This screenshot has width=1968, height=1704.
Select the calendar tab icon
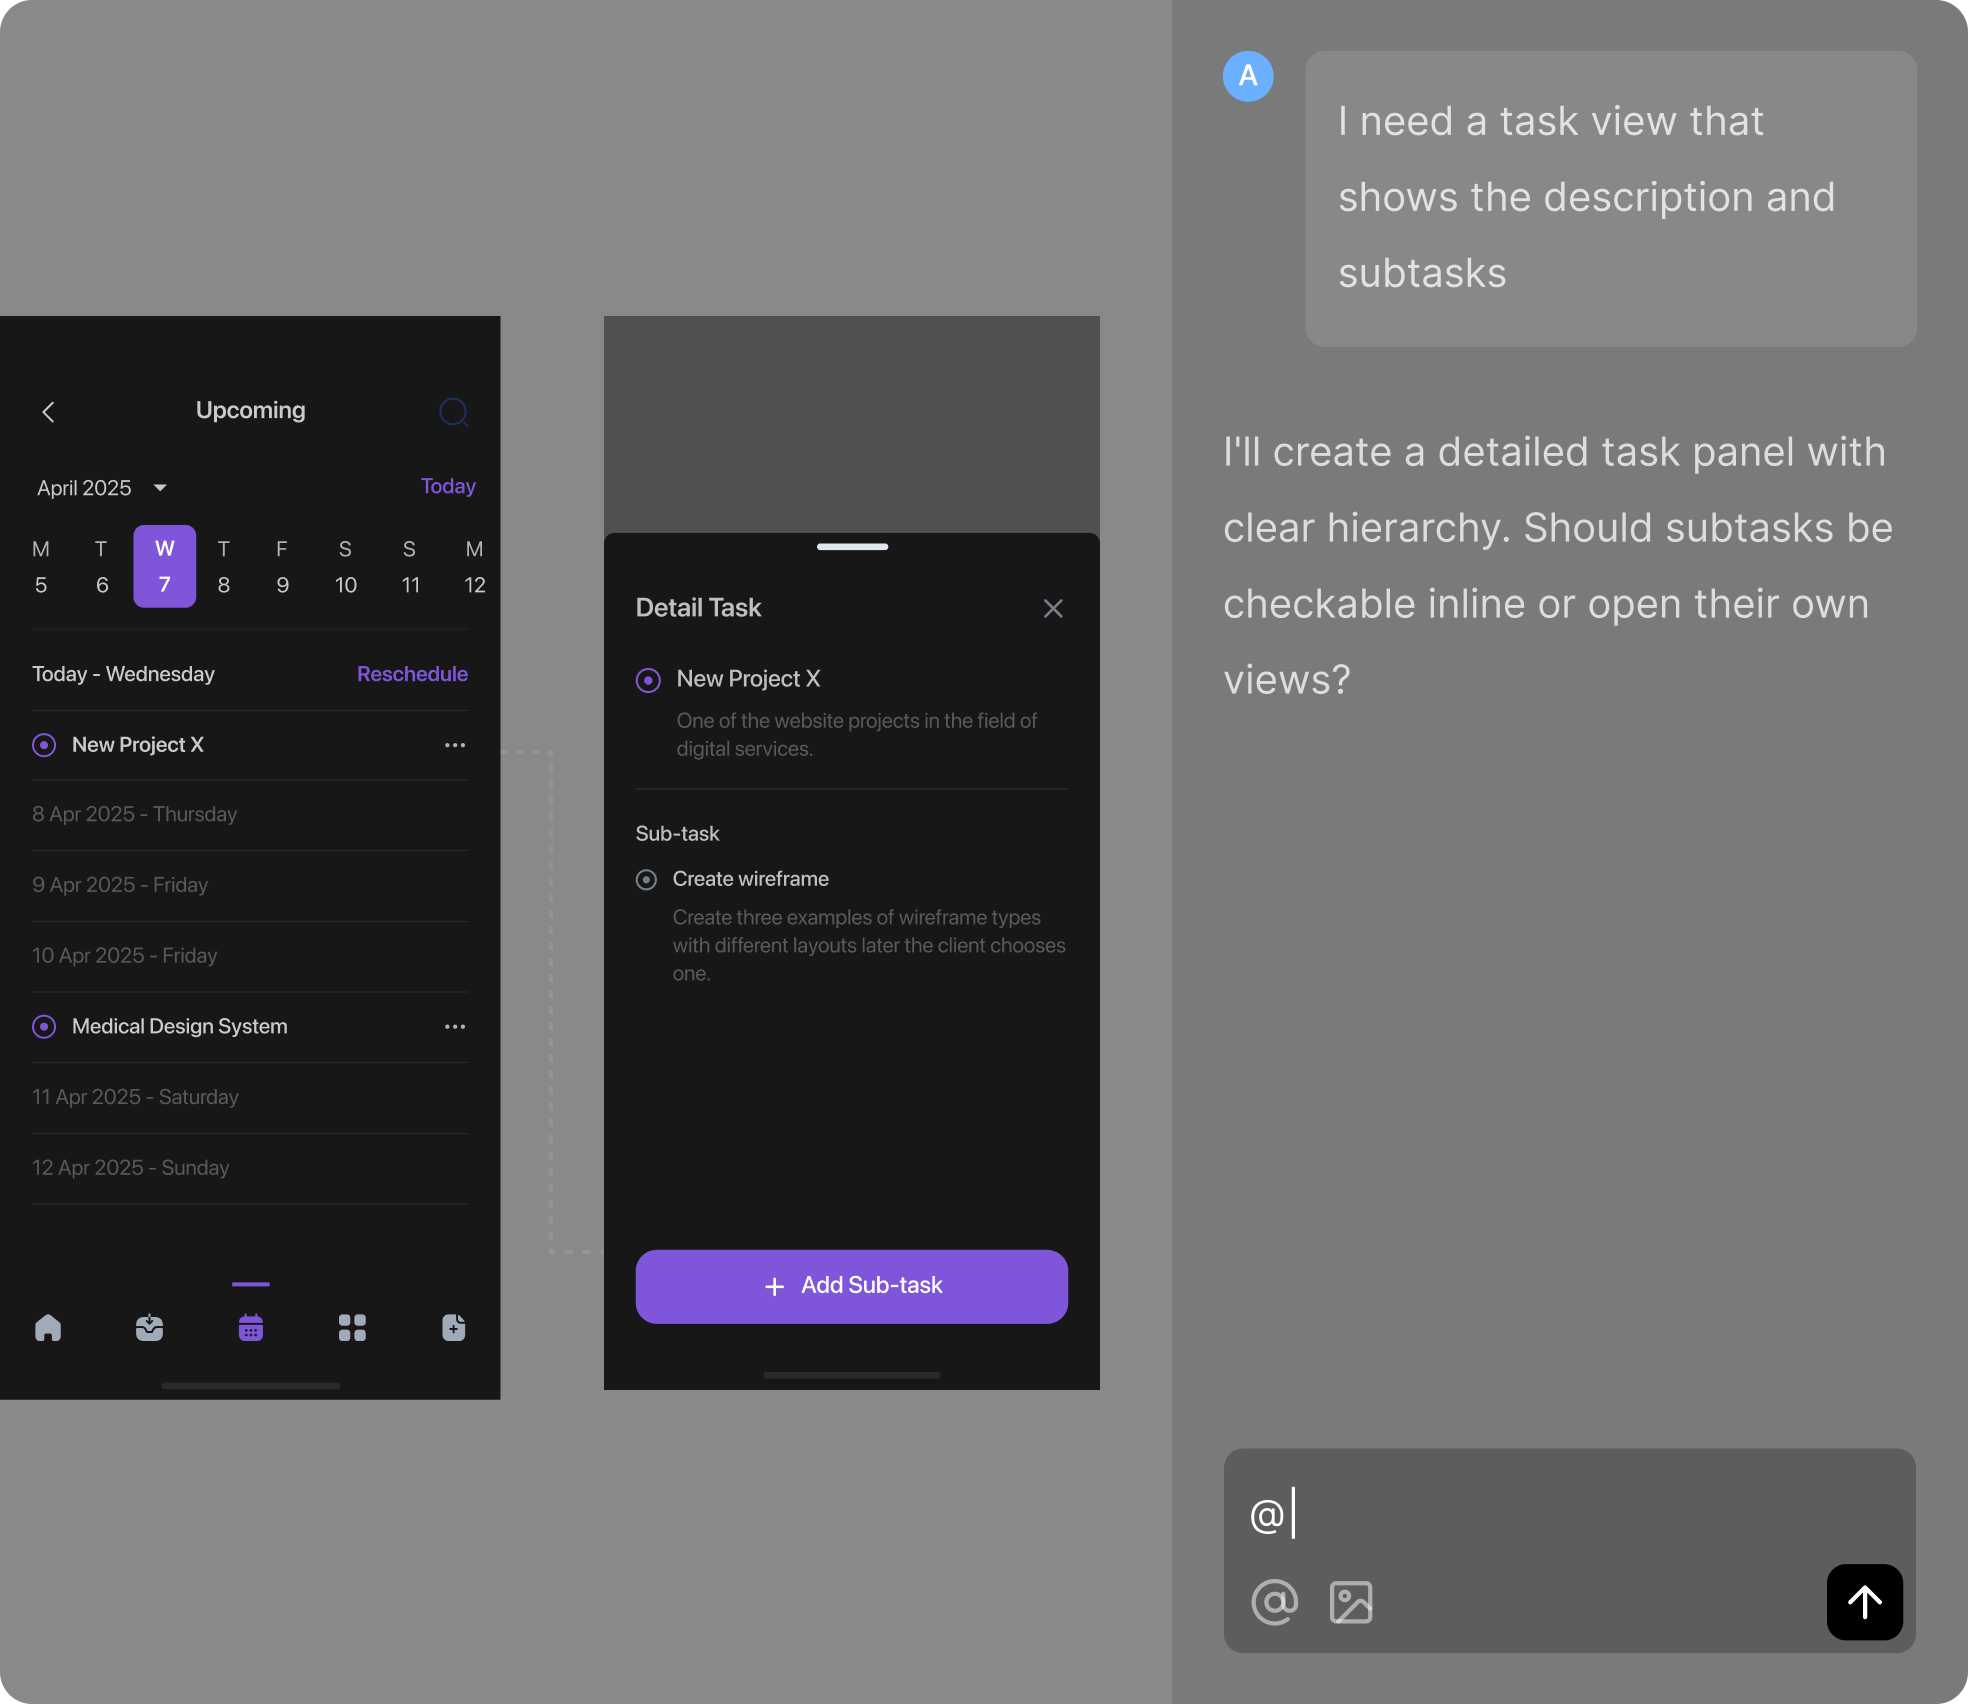[x=251, y=1328]
